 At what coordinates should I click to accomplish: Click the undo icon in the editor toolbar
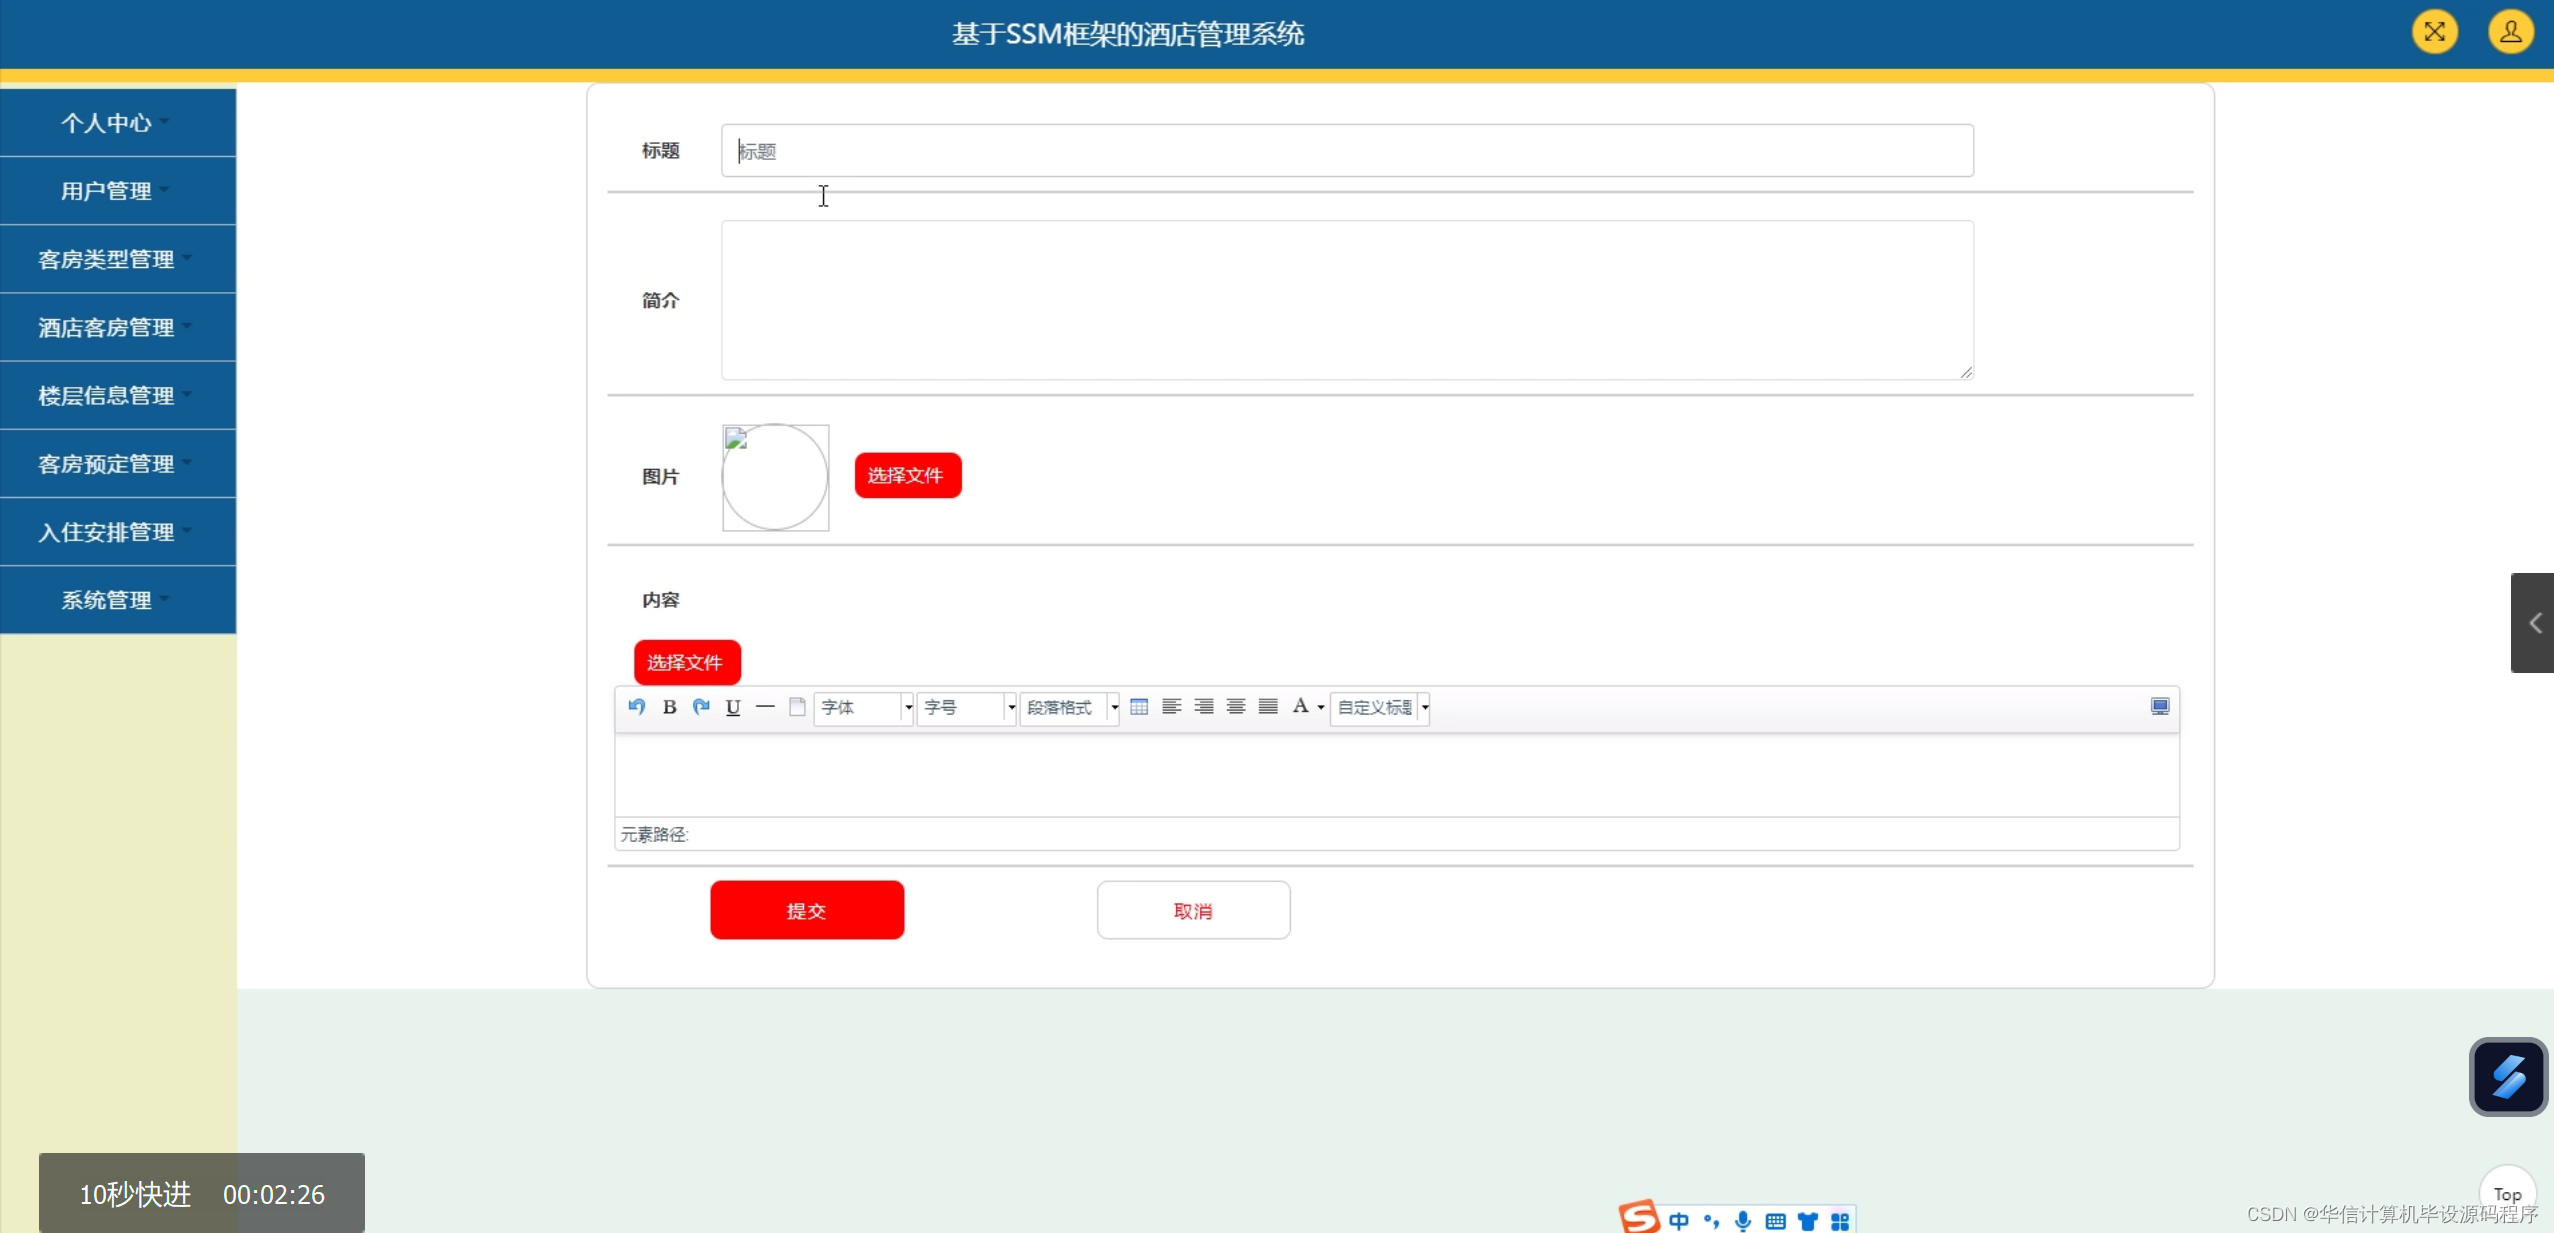point(637,707)
